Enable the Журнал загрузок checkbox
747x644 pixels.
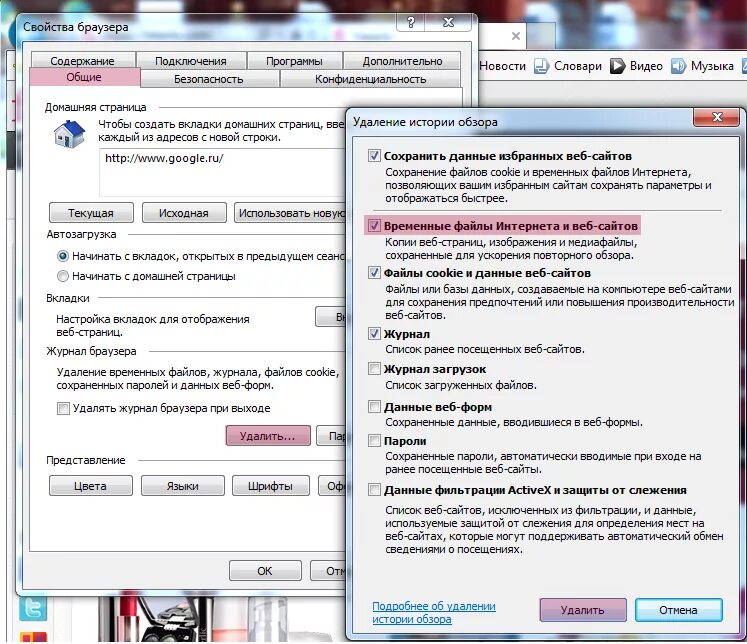[374, 369]
